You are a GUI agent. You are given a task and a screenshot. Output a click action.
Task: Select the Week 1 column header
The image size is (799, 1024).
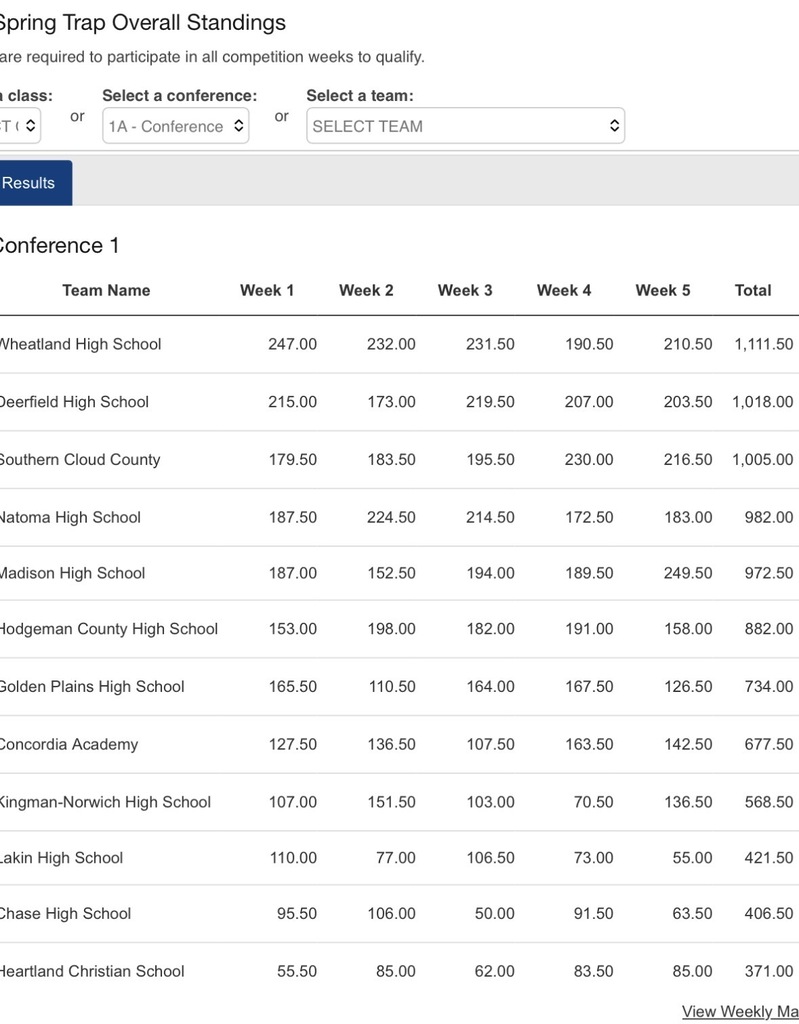(x=267, y=291)
